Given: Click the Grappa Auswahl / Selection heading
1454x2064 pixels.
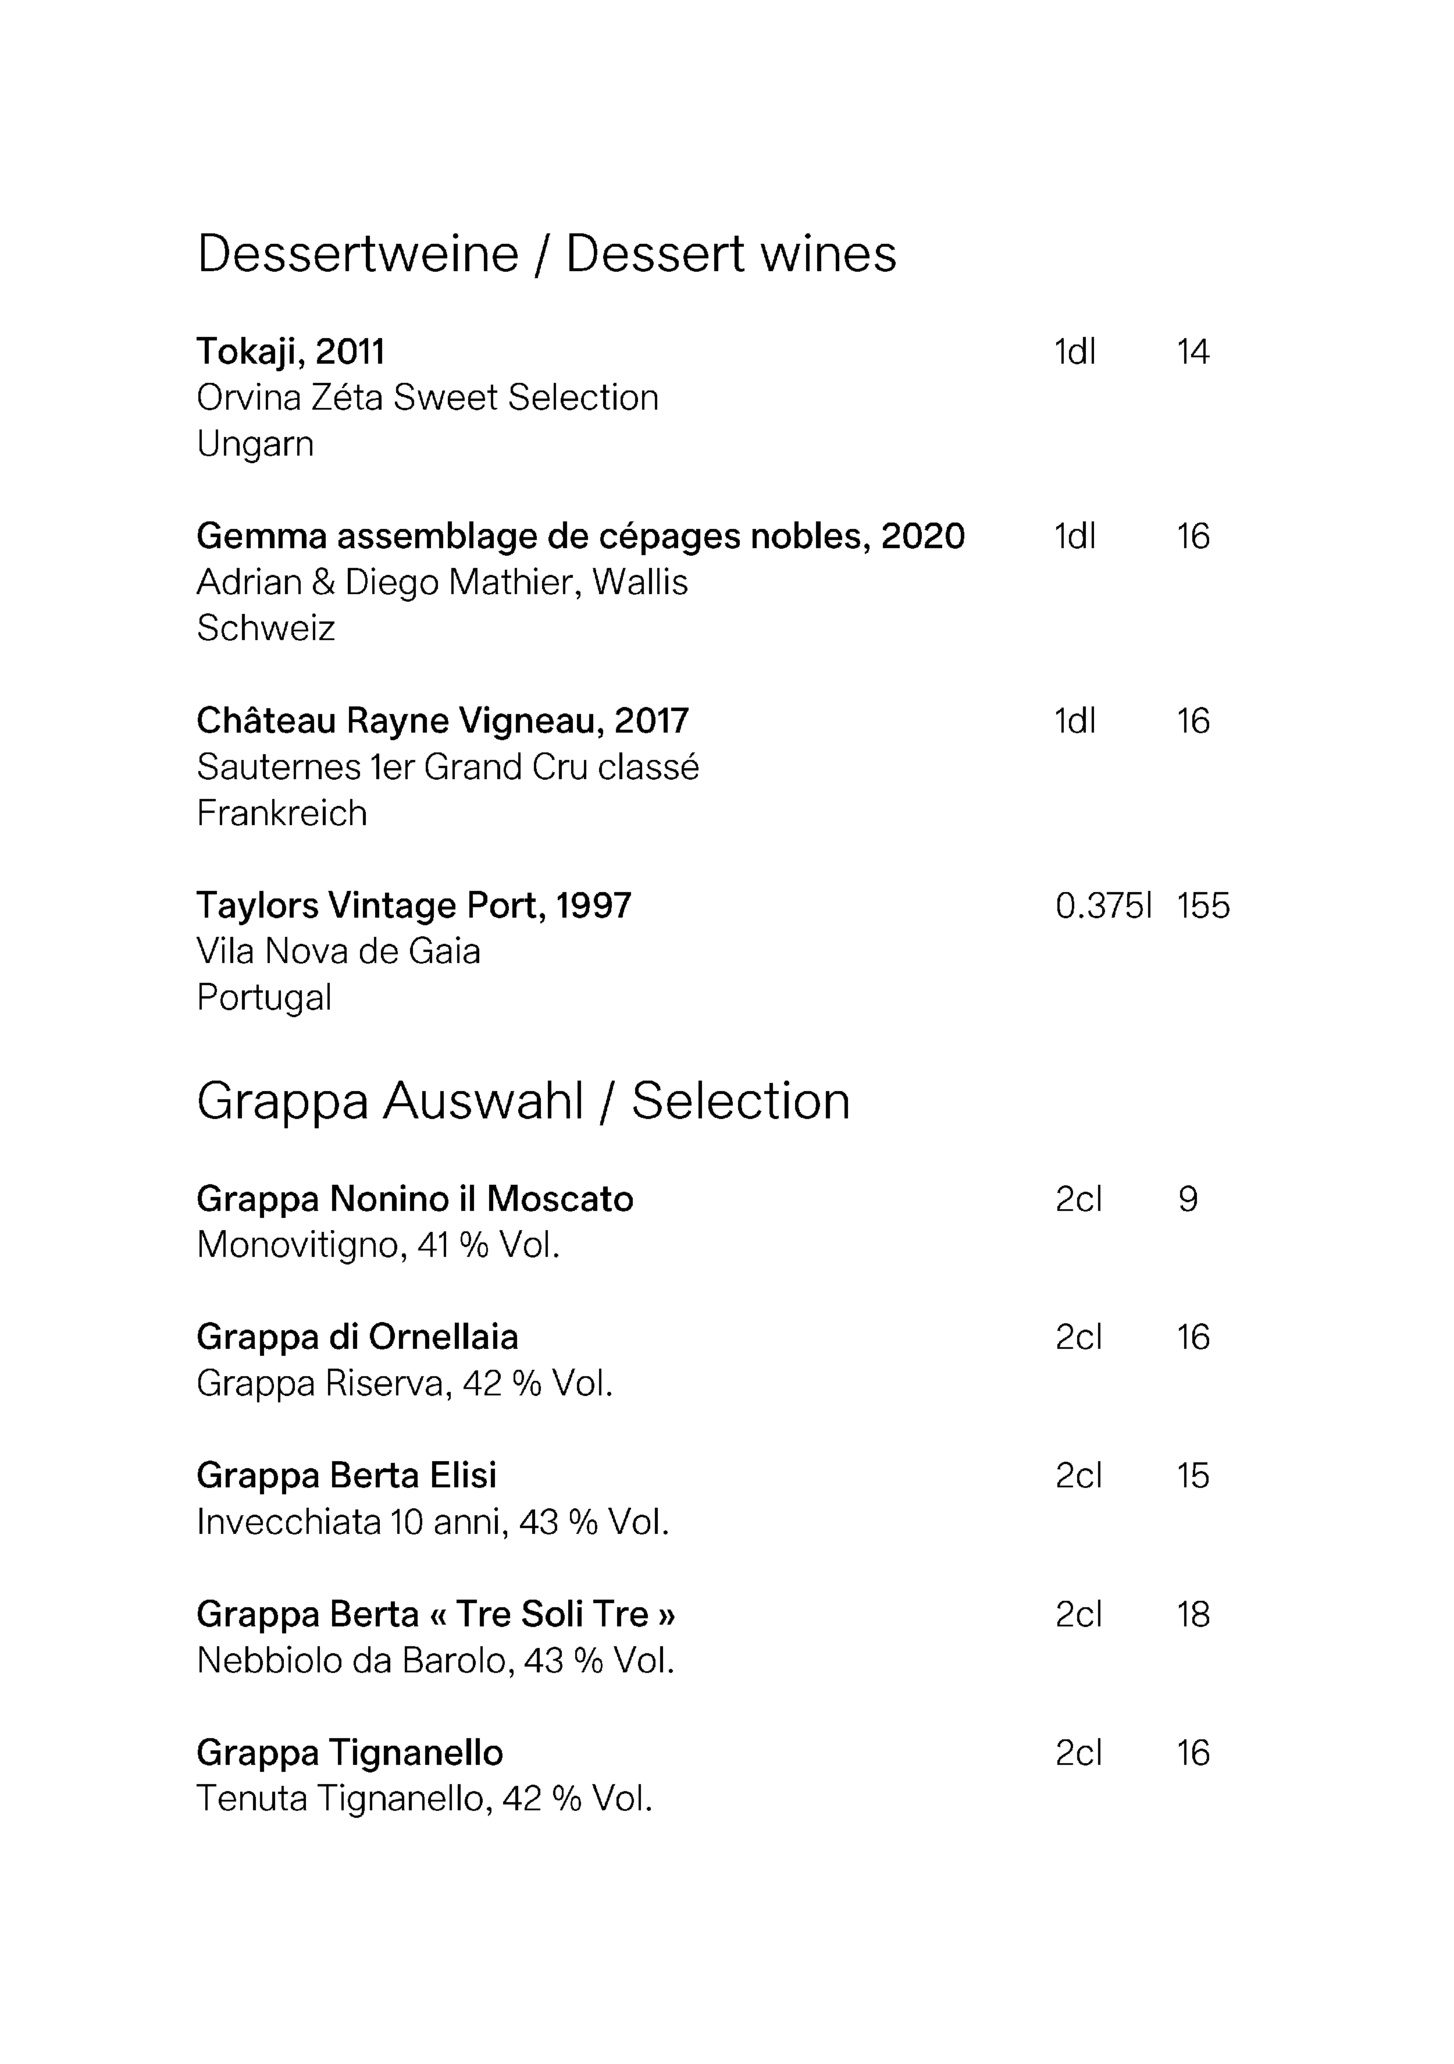Looking at the screenshot, I should click(x=523, y=1101).
